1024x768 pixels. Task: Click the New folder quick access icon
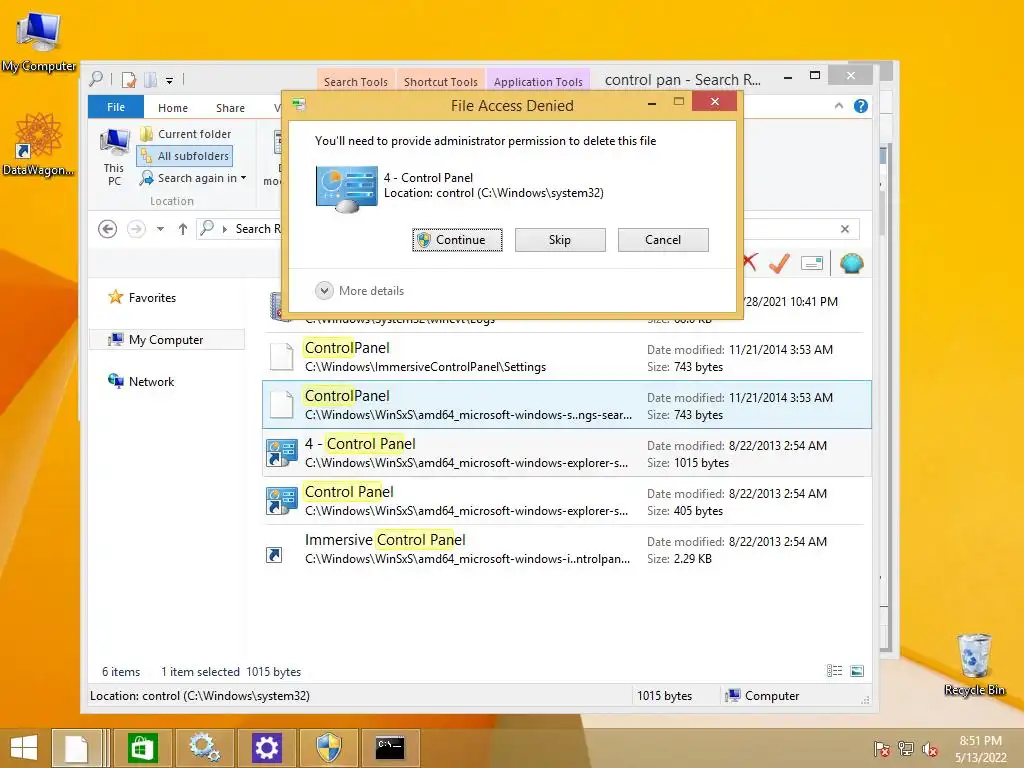(x=151, y=80)
